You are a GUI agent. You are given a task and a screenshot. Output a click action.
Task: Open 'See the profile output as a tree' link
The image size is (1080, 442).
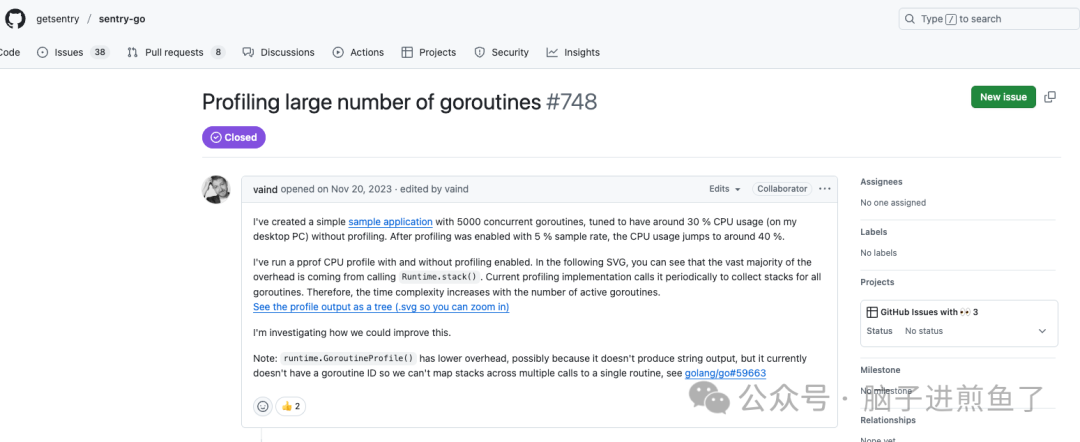coord(381,307)
